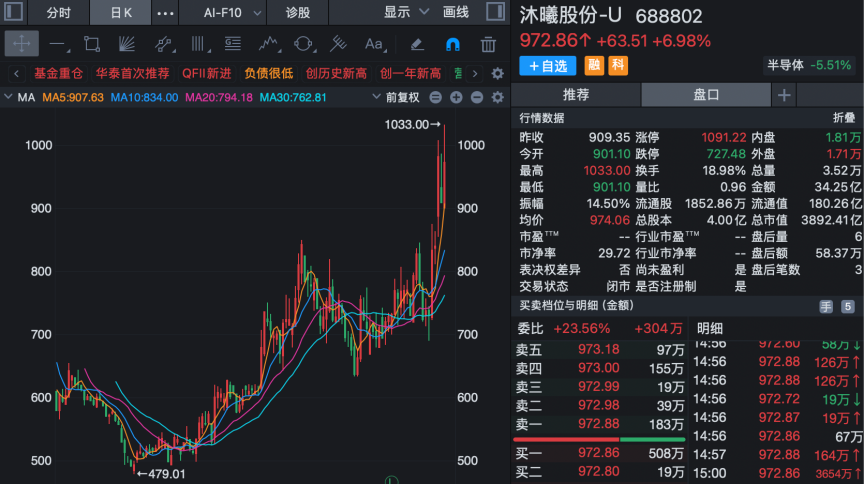Select the eraser tool

point(417,44)
